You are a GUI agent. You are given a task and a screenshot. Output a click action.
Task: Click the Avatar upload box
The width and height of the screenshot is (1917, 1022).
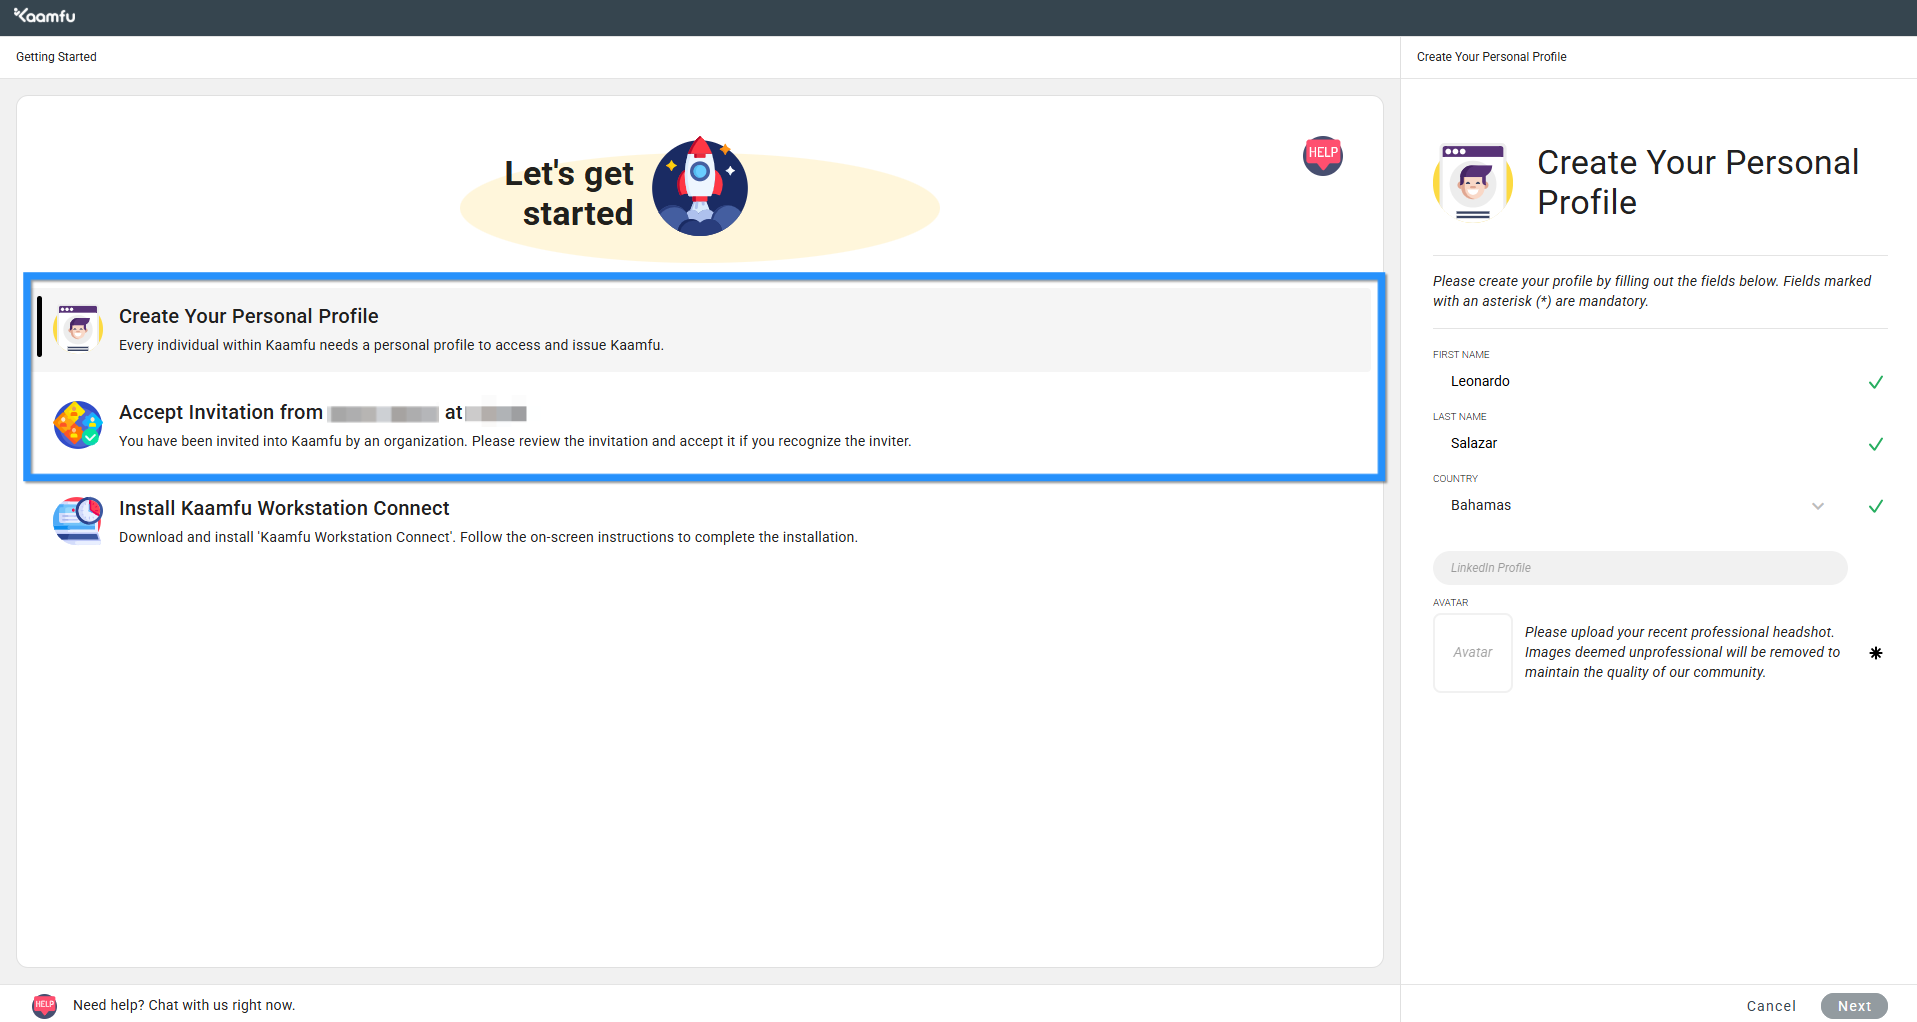click(x=1472, y=653)
